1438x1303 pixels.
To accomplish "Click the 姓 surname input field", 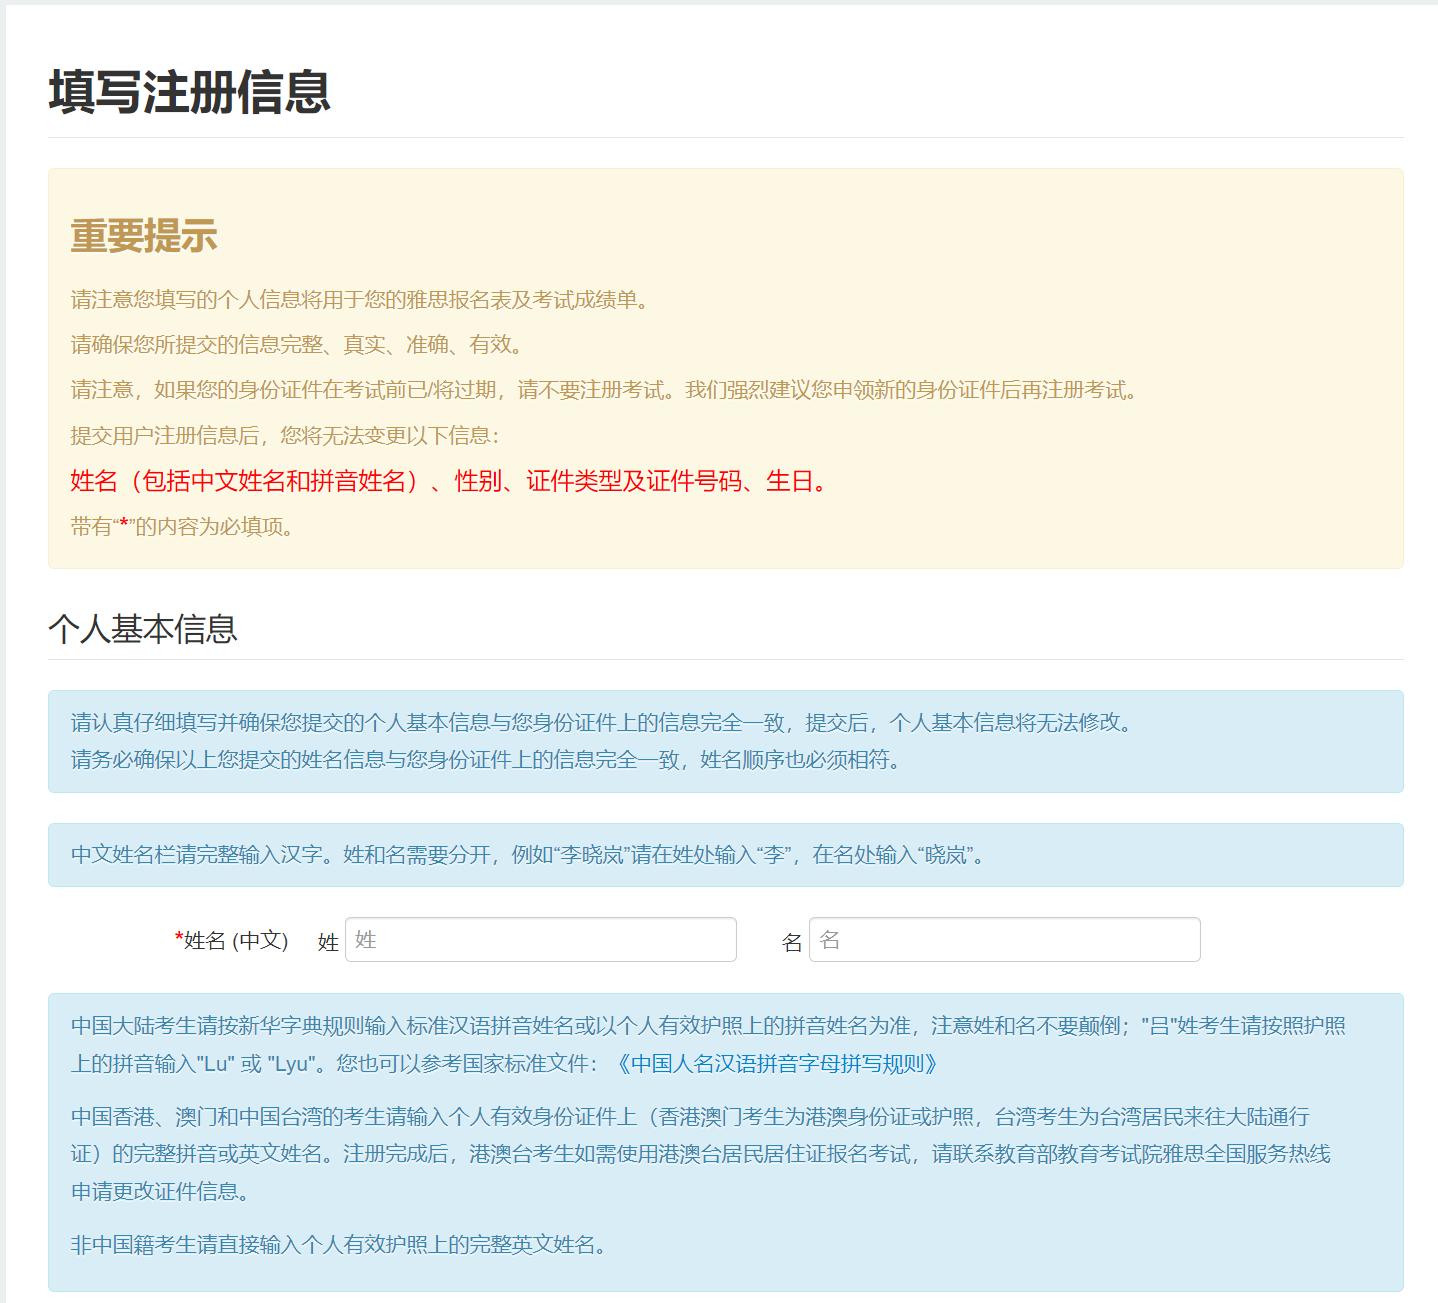I will tap(540, 940).
